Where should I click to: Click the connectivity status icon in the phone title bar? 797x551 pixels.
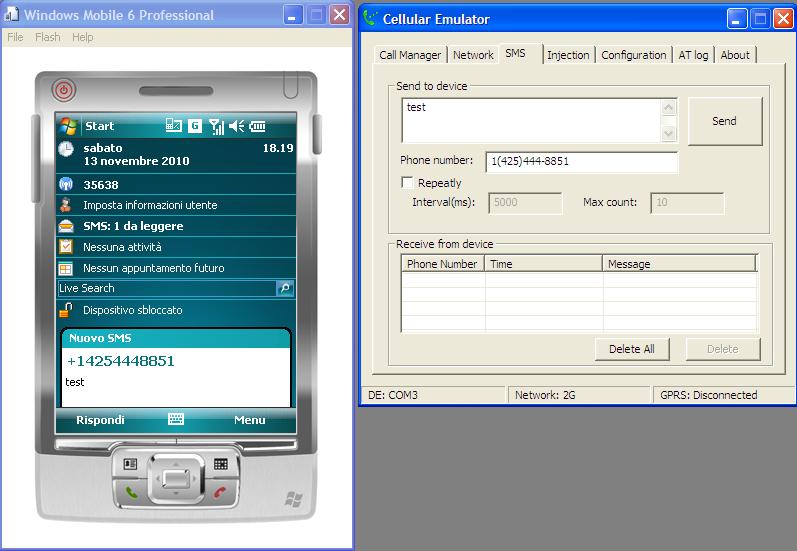point(174,126)
